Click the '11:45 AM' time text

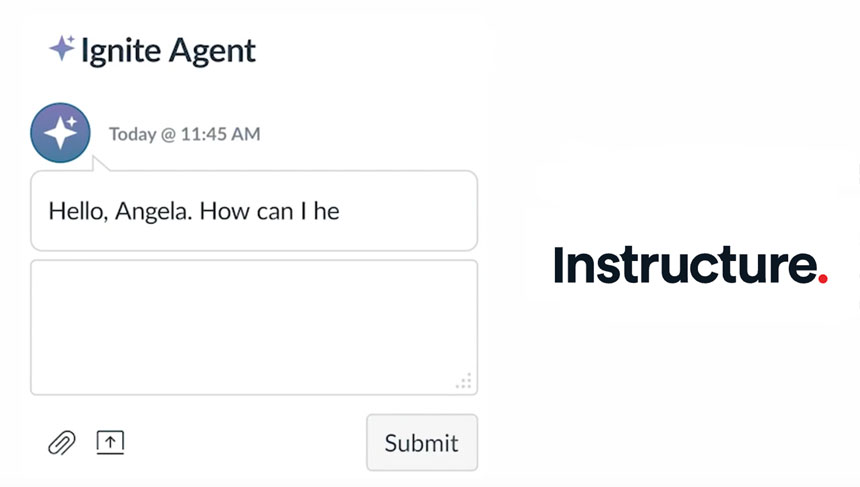220,134
